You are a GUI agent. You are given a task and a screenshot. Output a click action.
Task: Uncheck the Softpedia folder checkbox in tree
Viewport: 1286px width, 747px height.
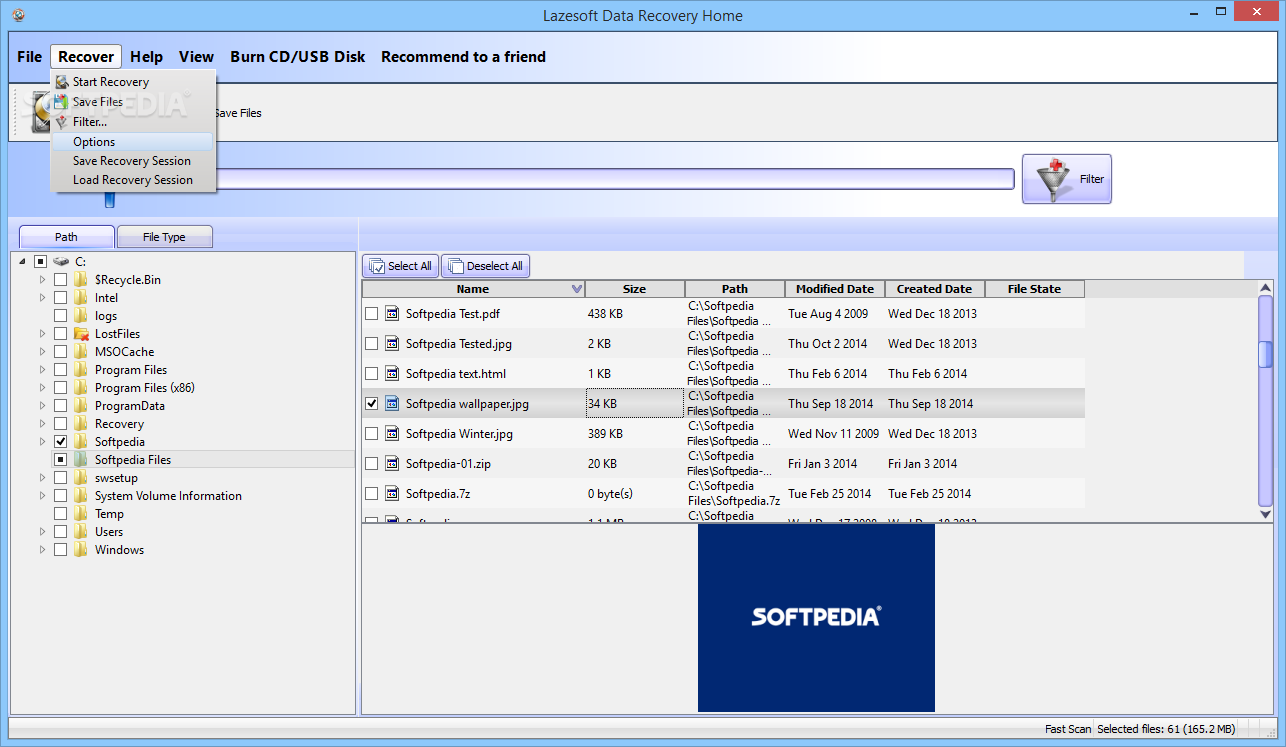[61, 442]
